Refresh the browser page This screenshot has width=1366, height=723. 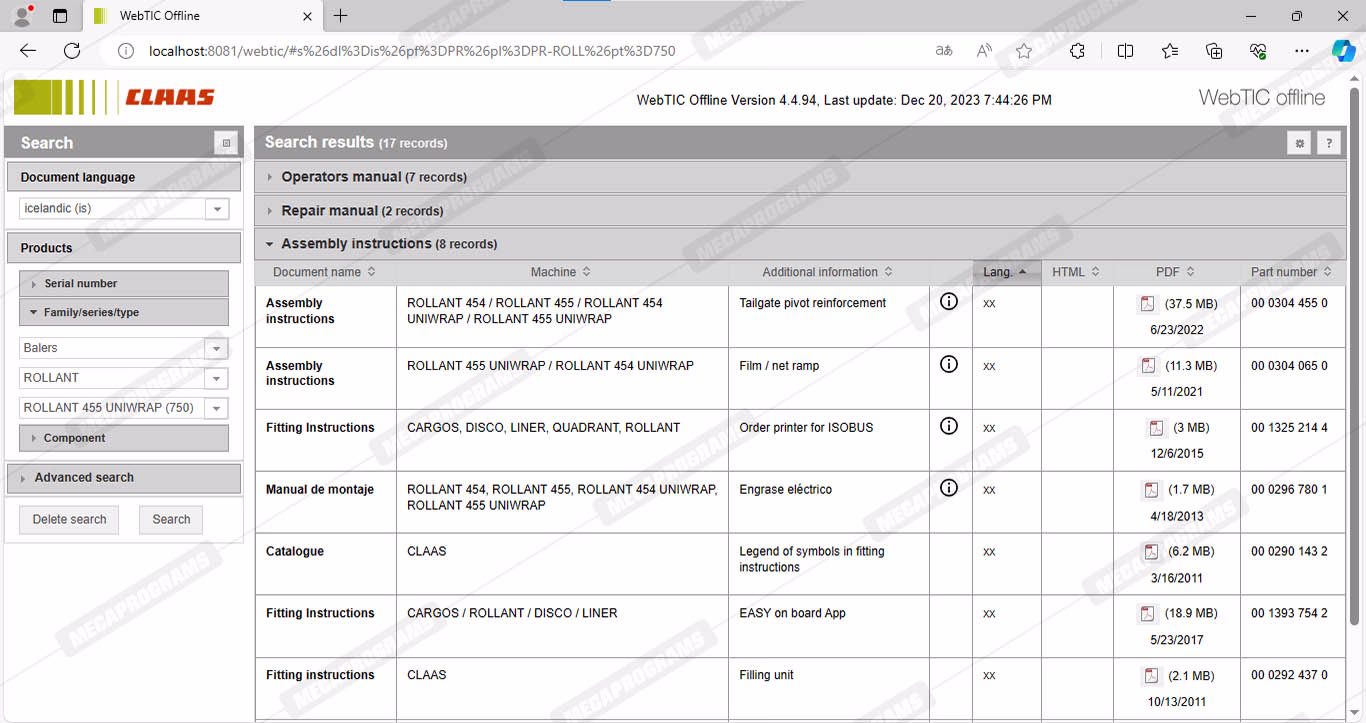[x=72, y=51]
